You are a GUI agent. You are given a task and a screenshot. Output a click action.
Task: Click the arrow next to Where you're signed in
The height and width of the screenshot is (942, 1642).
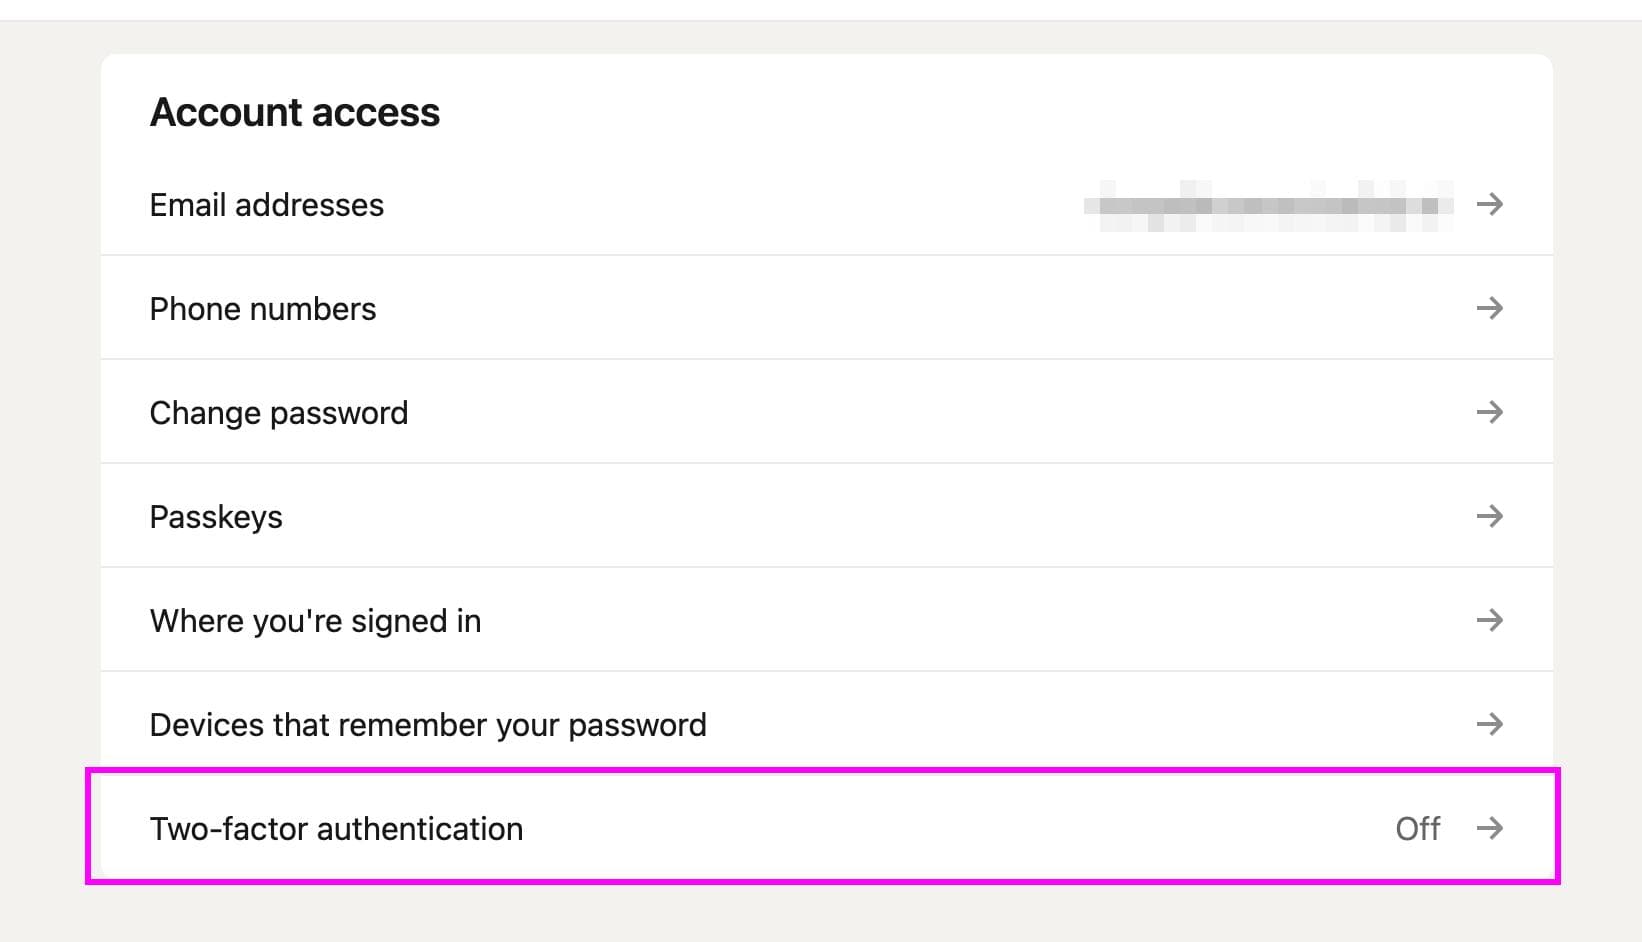[x=1491, y=620]
